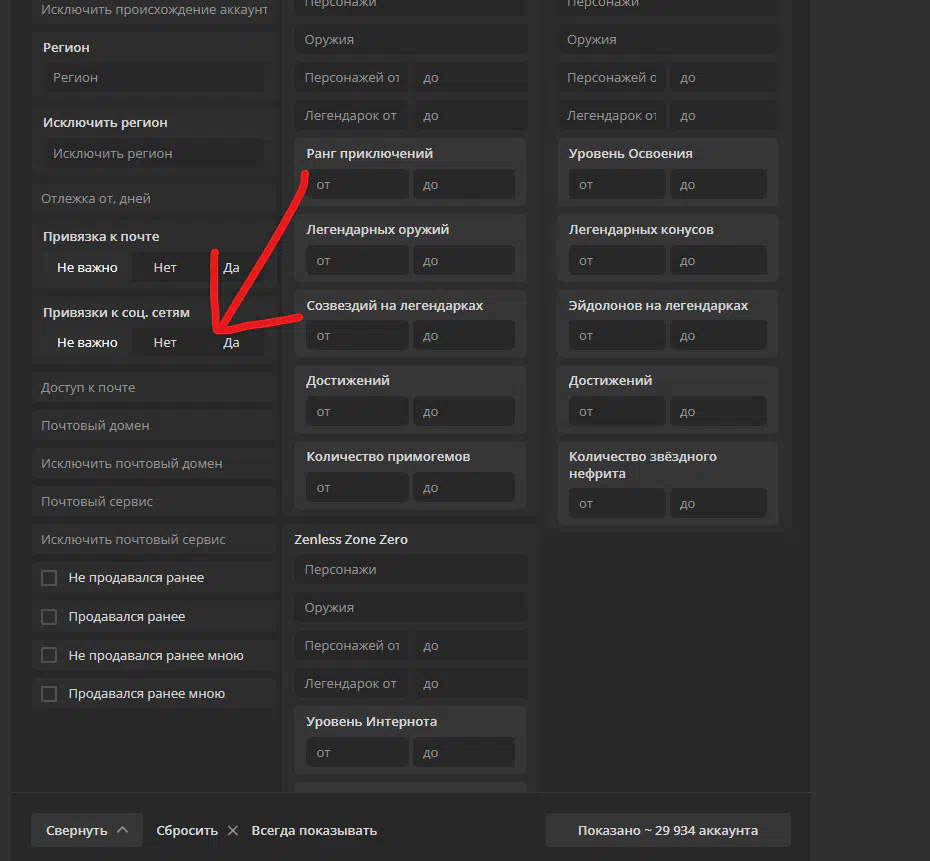The width and height of the screenshot is (930, 861).
Task: Check 'Не продавался ранее' checkbox
Action: click(49, 578)
